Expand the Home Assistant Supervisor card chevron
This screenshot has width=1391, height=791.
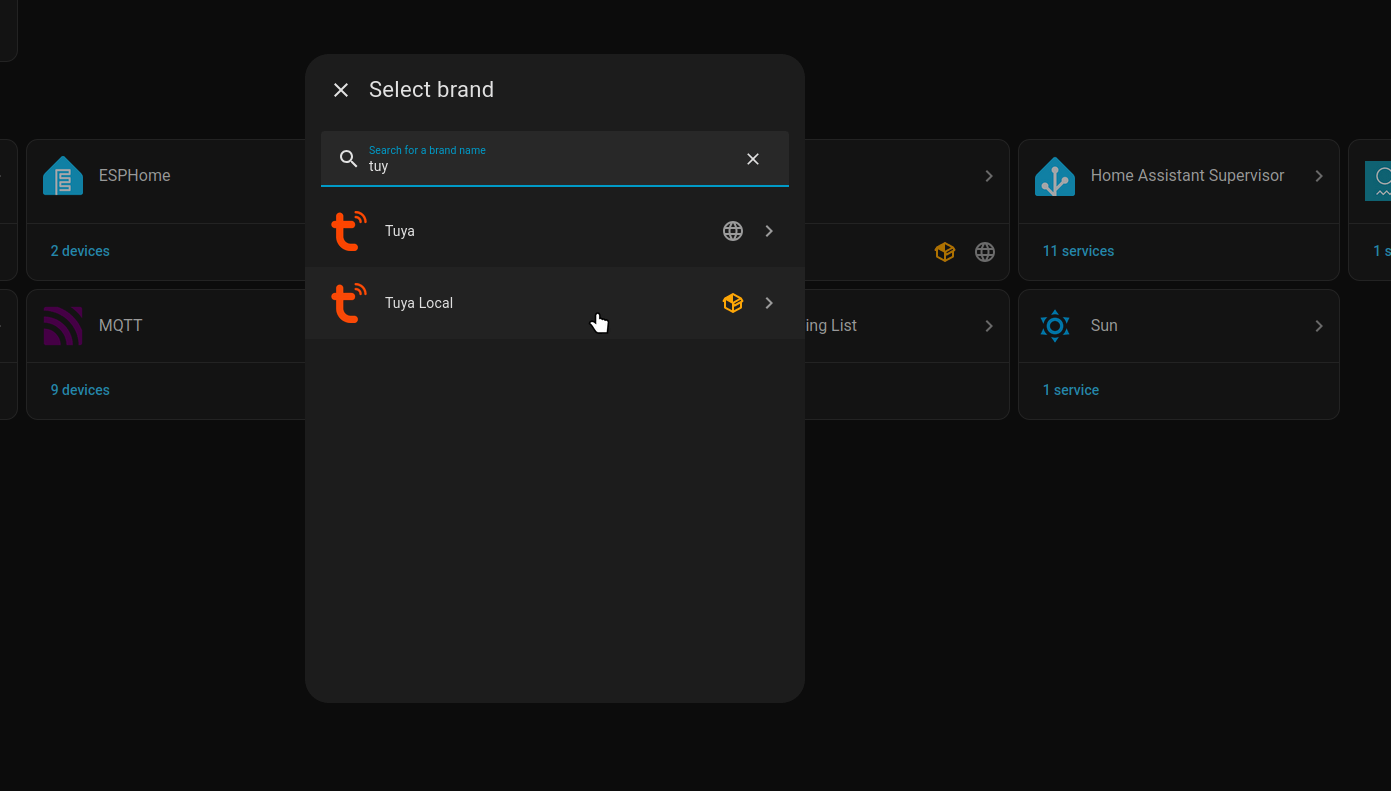pyautogui.click(x=1319, y=176)
